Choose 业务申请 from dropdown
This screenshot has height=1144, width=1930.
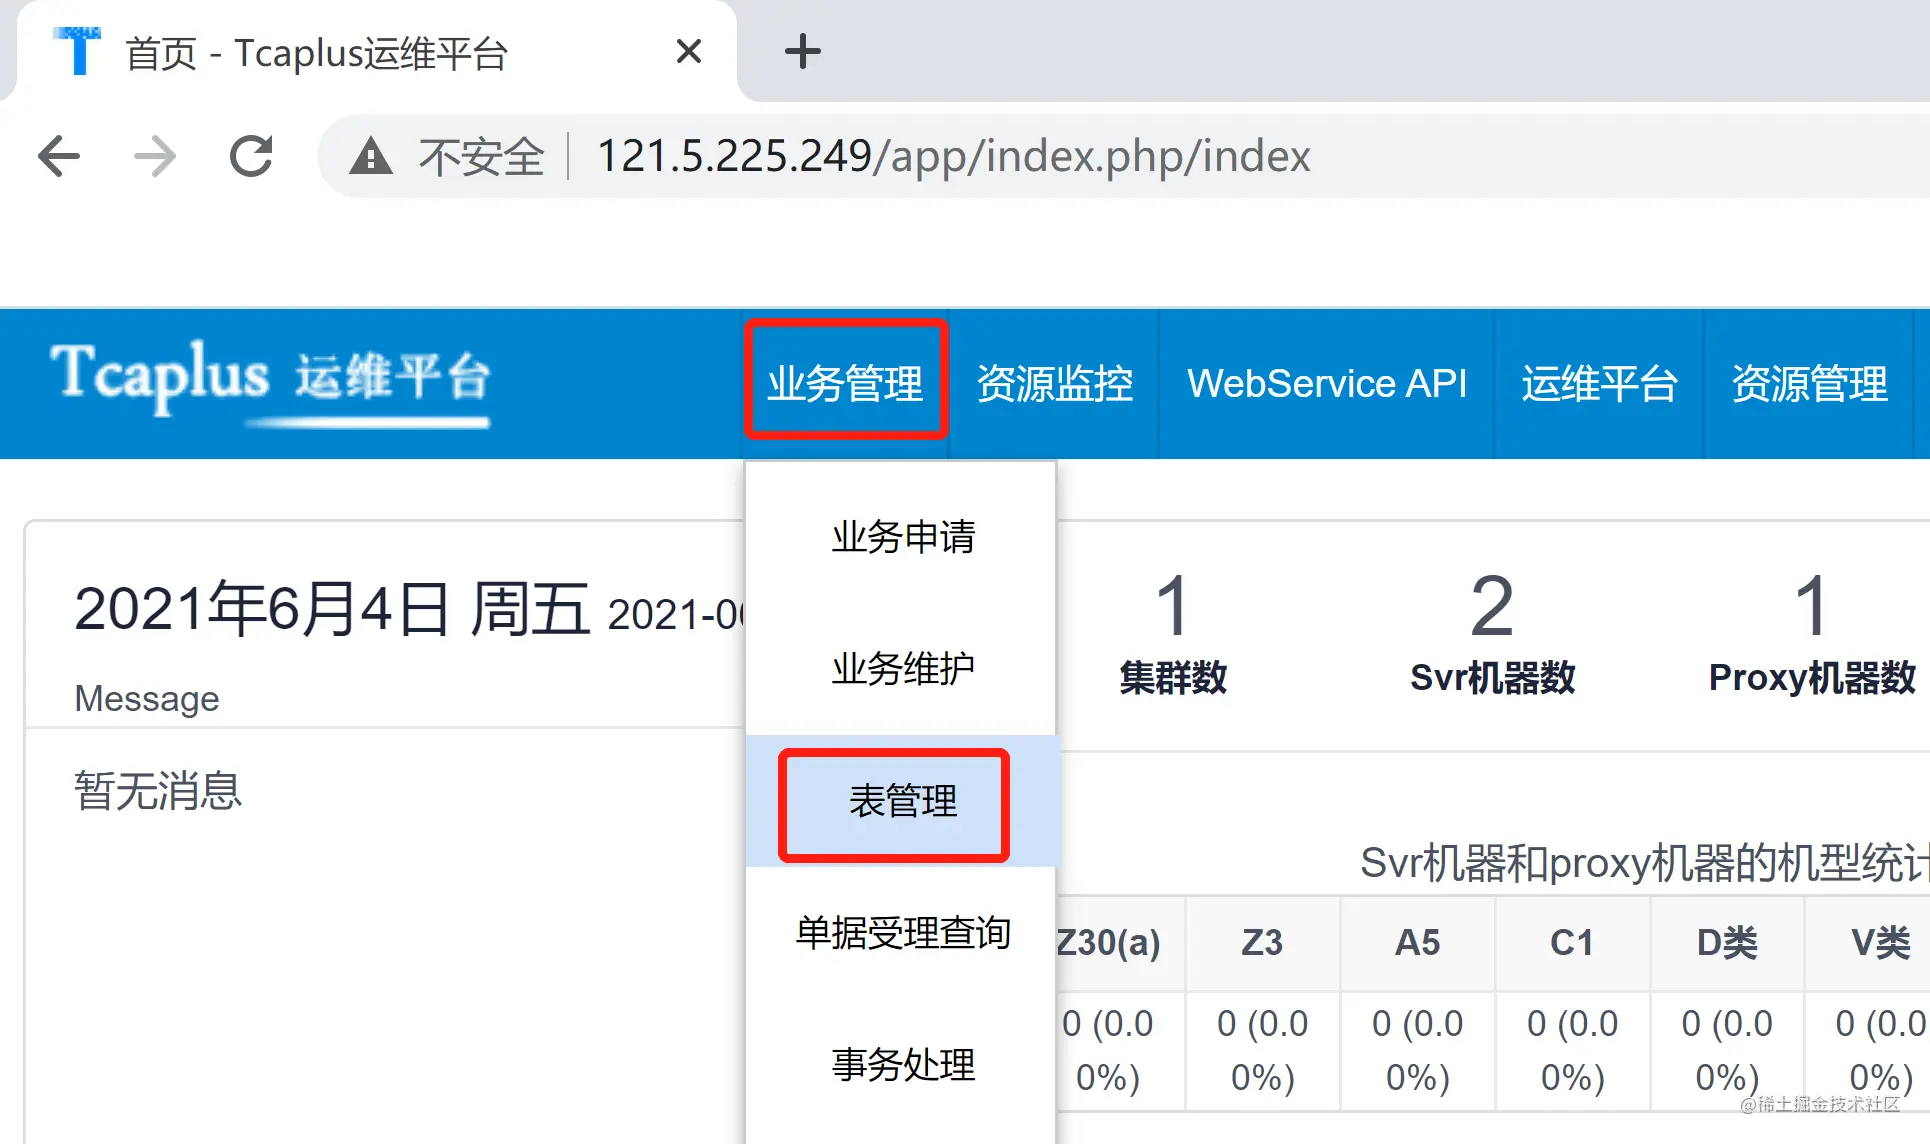pos(902,537)
